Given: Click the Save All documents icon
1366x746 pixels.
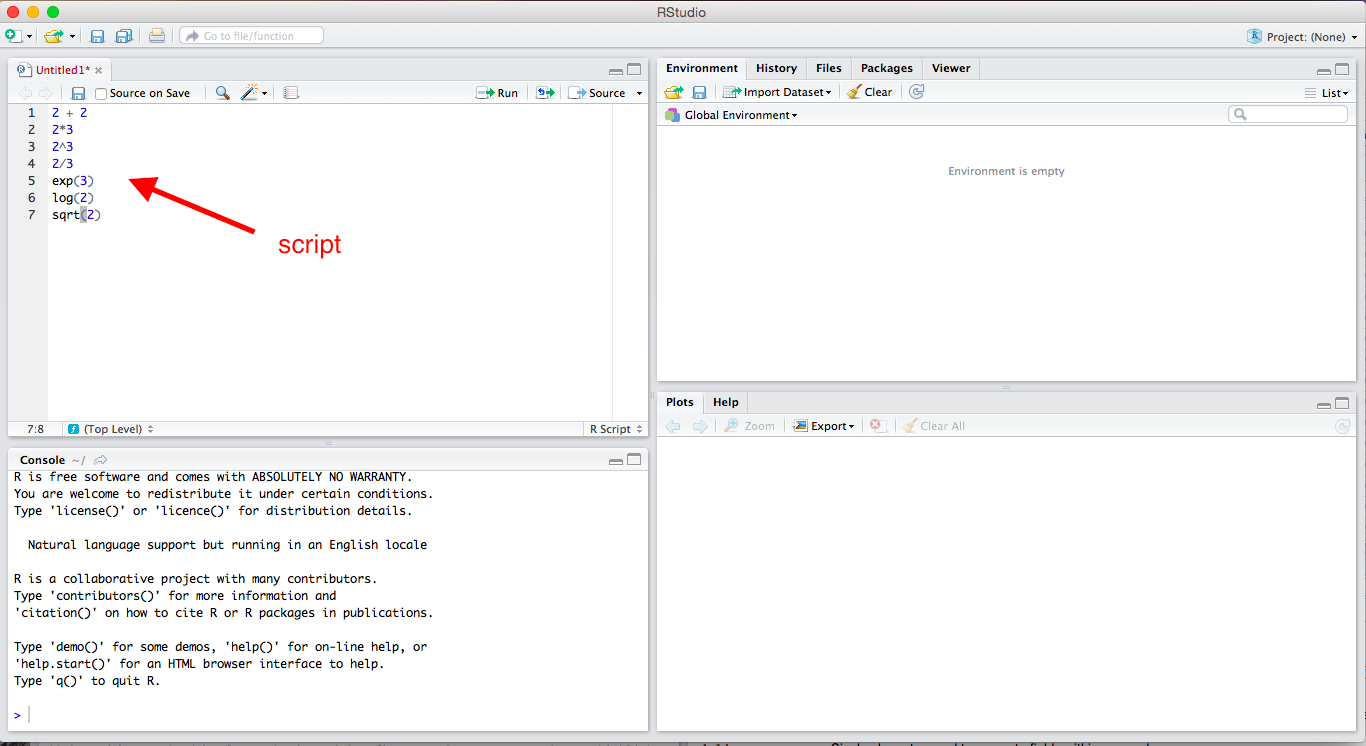Looking at the screenshot, I should [124, 36].
